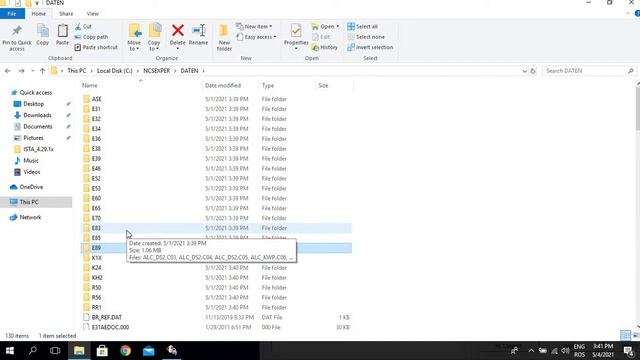The height and width of the screenshot is (360, 640).
Task: Open Chrome from the taskbar
Action: (x=125, y=351)
